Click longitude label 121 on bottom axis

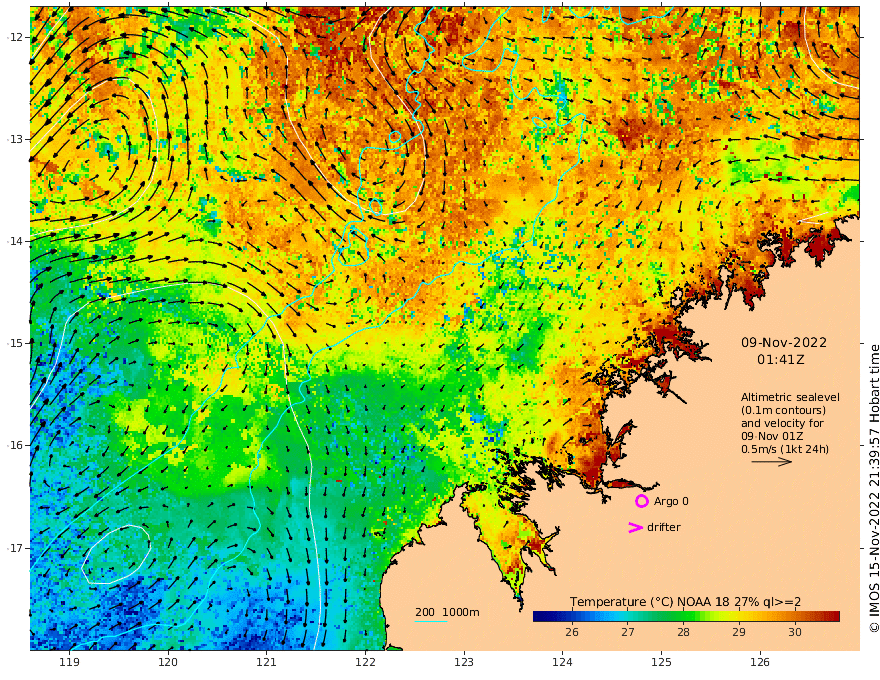(267, 663)
